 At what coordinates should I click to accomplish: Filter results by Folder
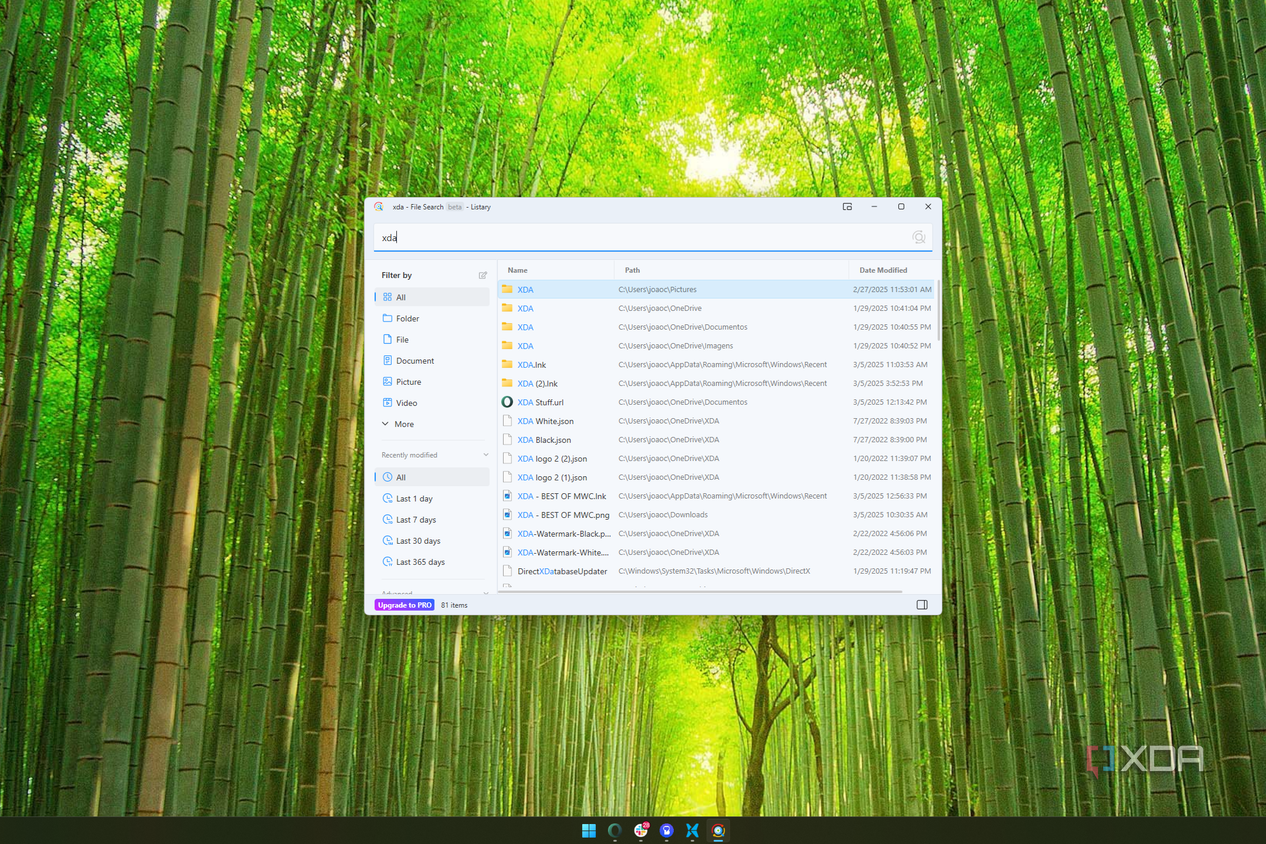coord(433,318)
